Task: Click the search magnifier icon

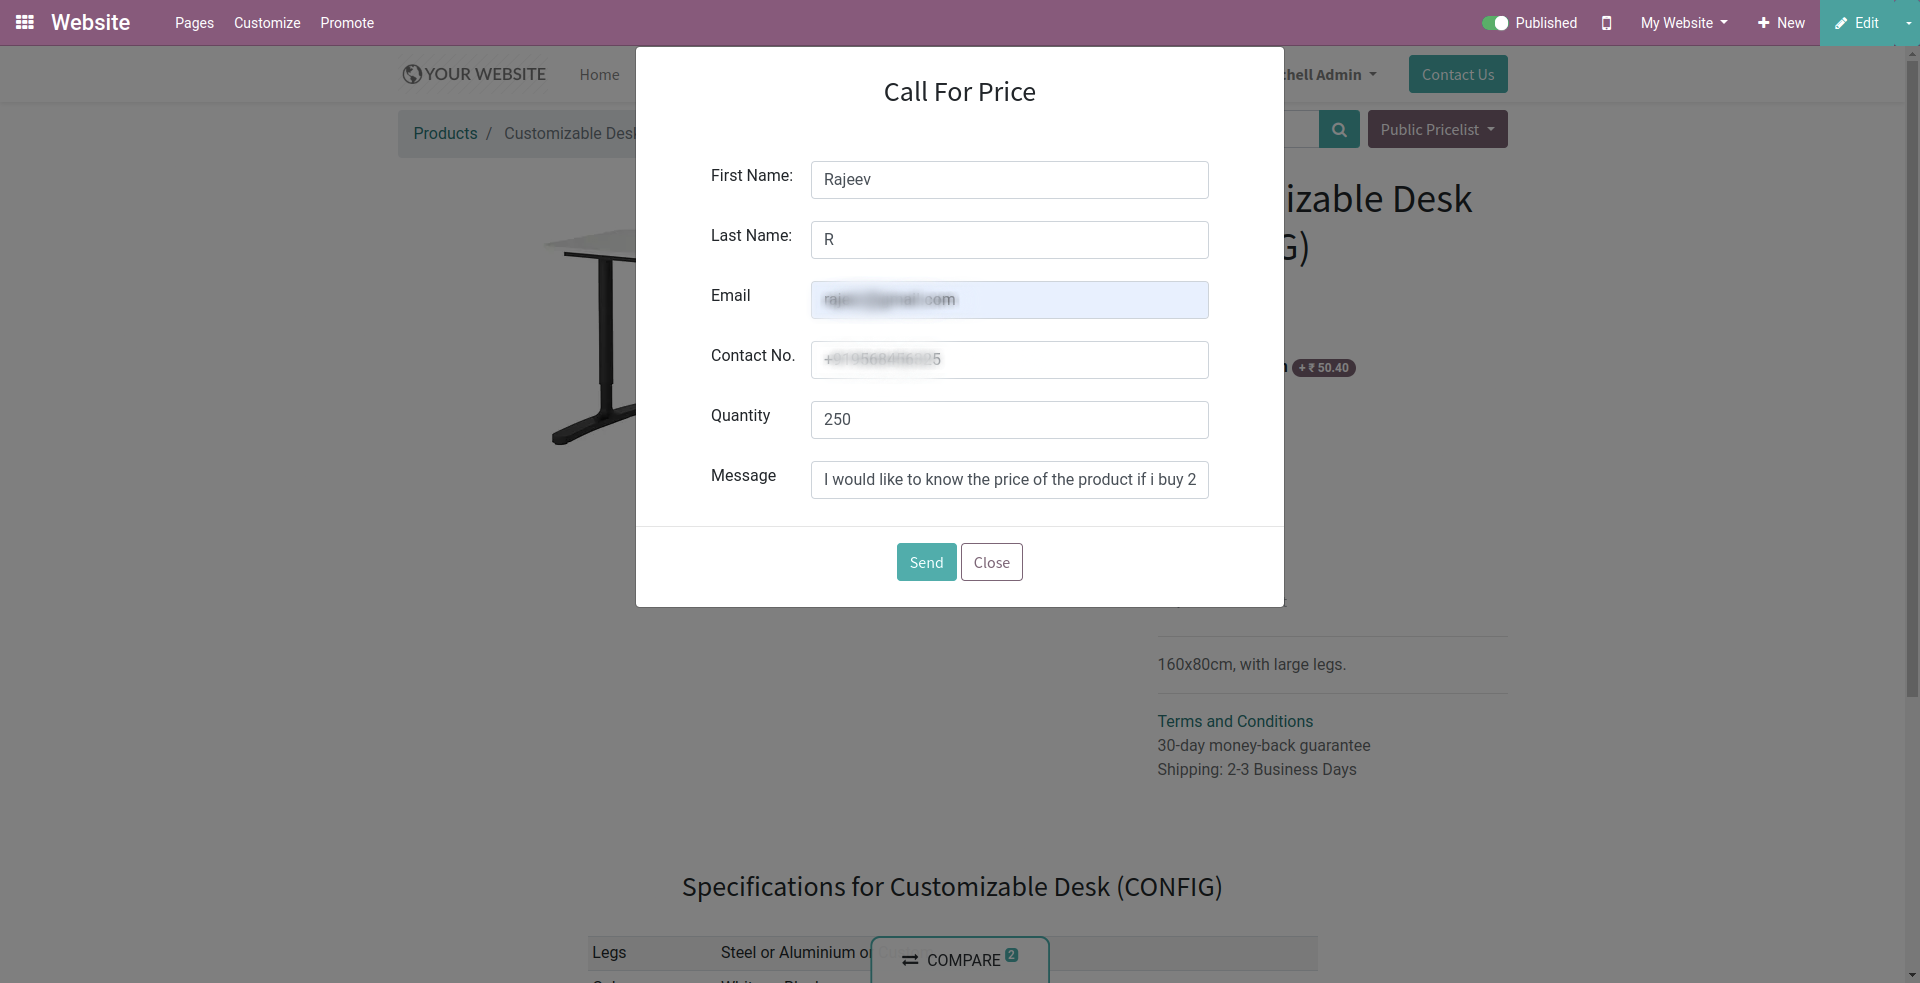Action: [x=1339, y=129]
